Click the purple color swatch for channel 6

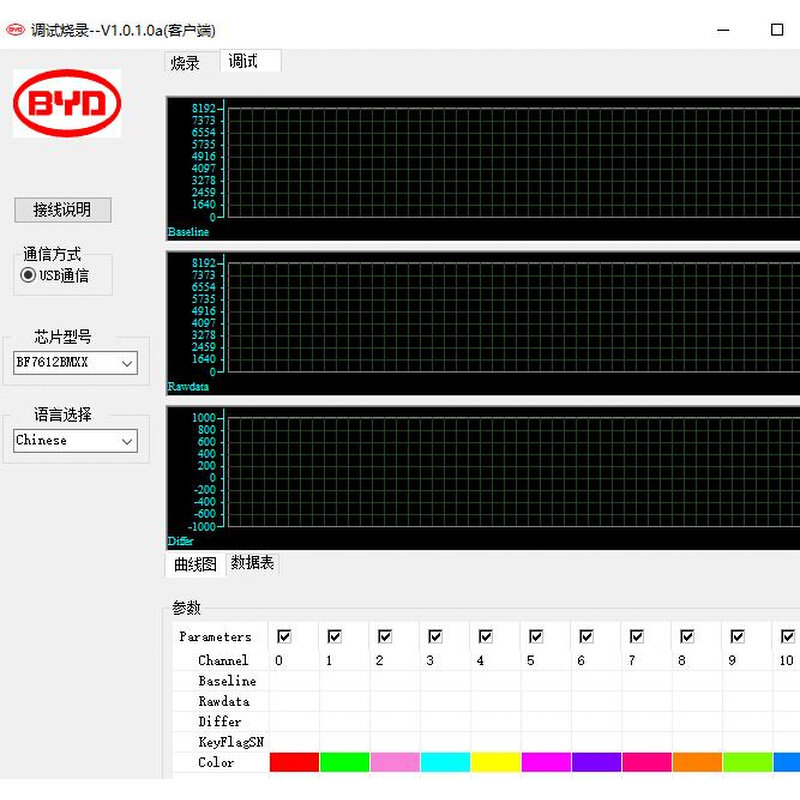596,762
